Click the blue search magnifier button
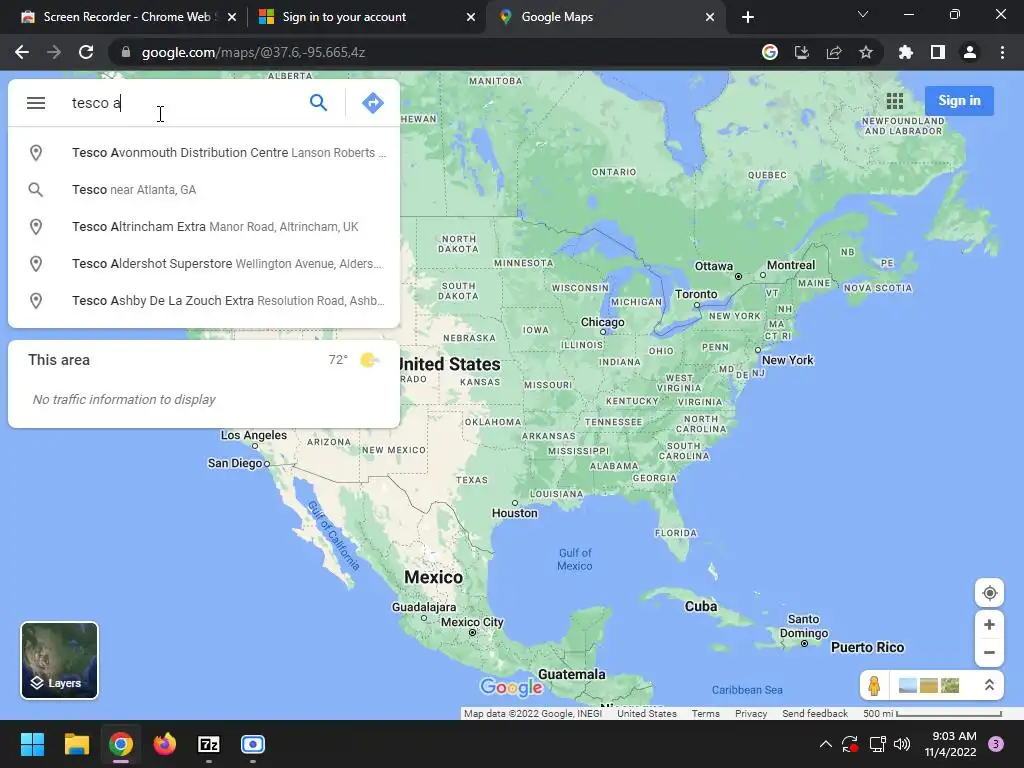The image size is (1024, 768). click(318, 103)
